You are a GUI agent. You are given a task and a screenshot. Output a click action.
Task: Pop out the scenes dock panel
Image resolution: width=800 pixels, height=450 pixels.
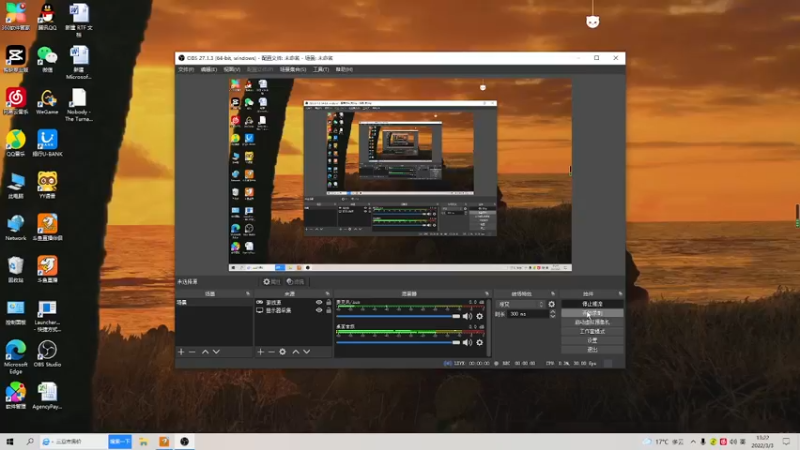click(x=248, y=294)
